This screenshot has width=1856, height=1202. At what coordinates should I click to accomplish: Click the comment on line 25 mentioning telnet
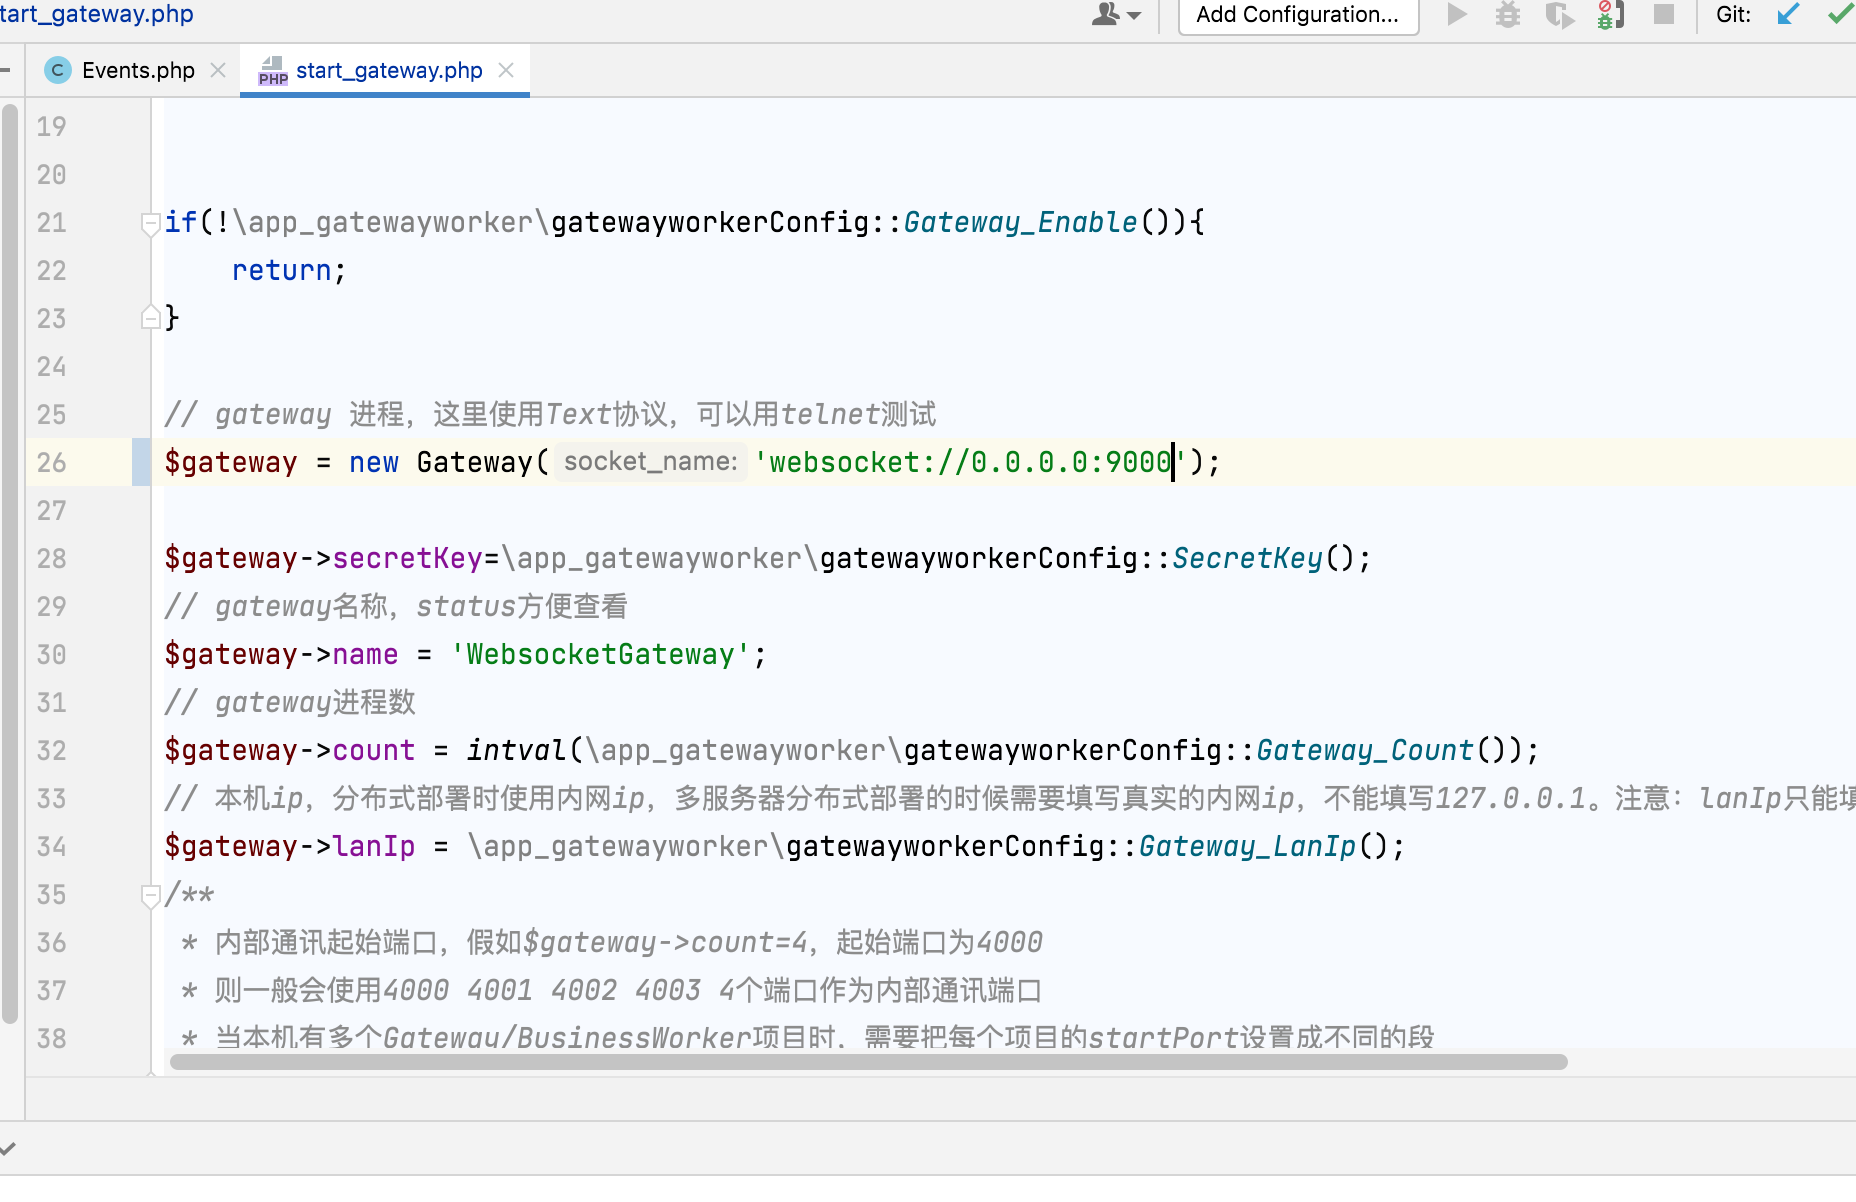(x=550, y=414)
